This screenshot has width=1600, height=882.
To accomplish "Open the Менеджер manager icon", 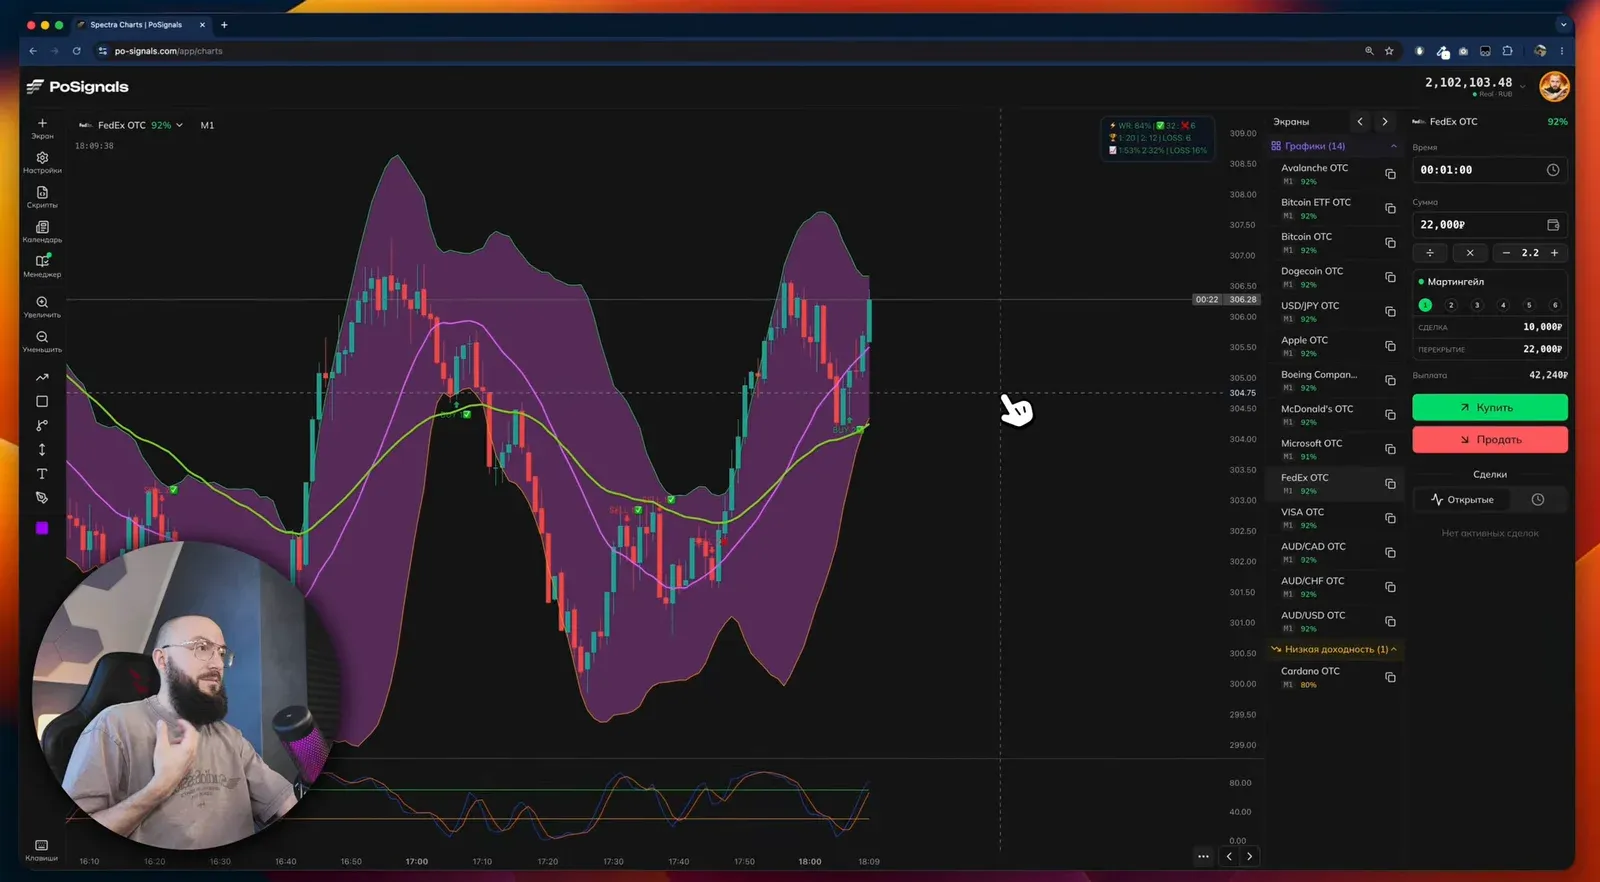I will pyautogui.click(x=42, y=261).
